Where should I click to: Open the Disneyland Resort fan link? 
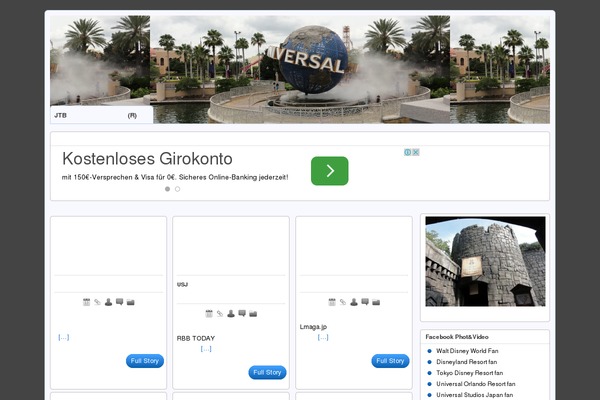(466, 362)
